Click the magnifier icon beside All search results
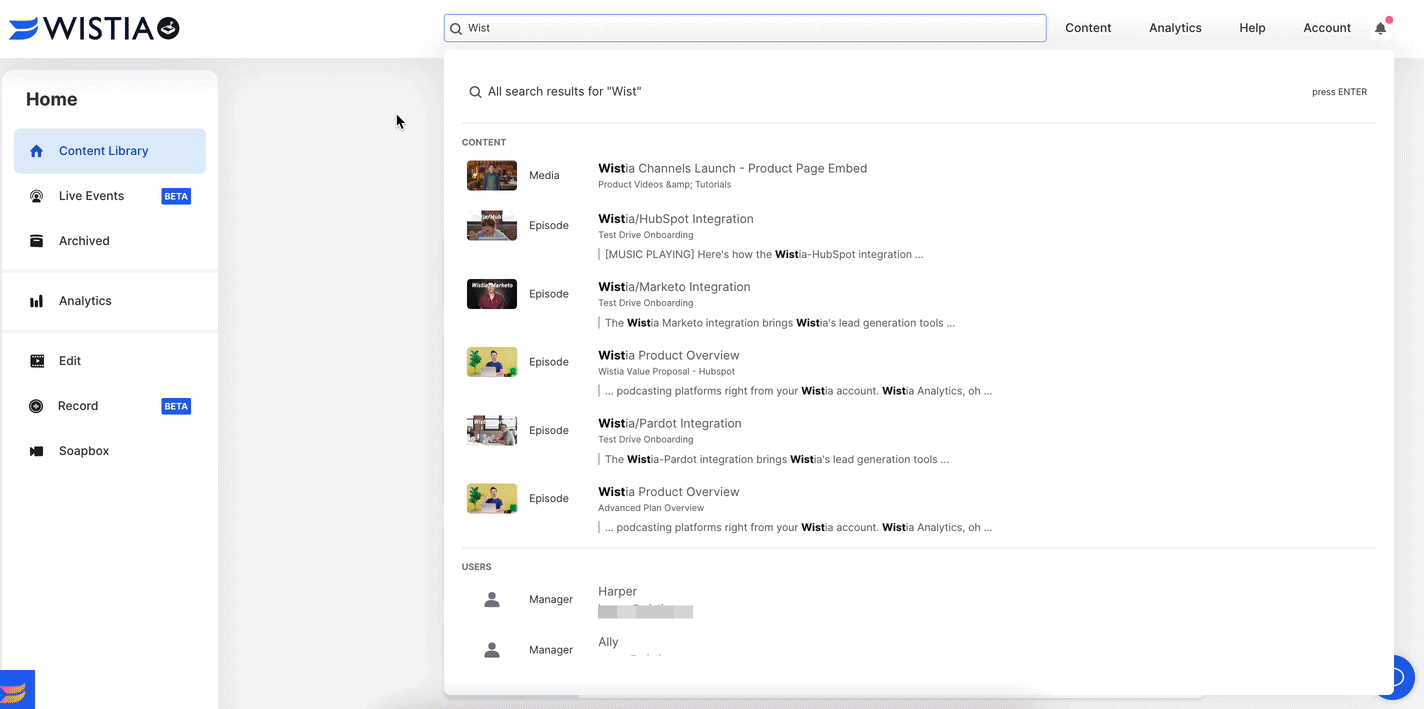The height and width of the screenshot is (709, 1424). point(476,92)
